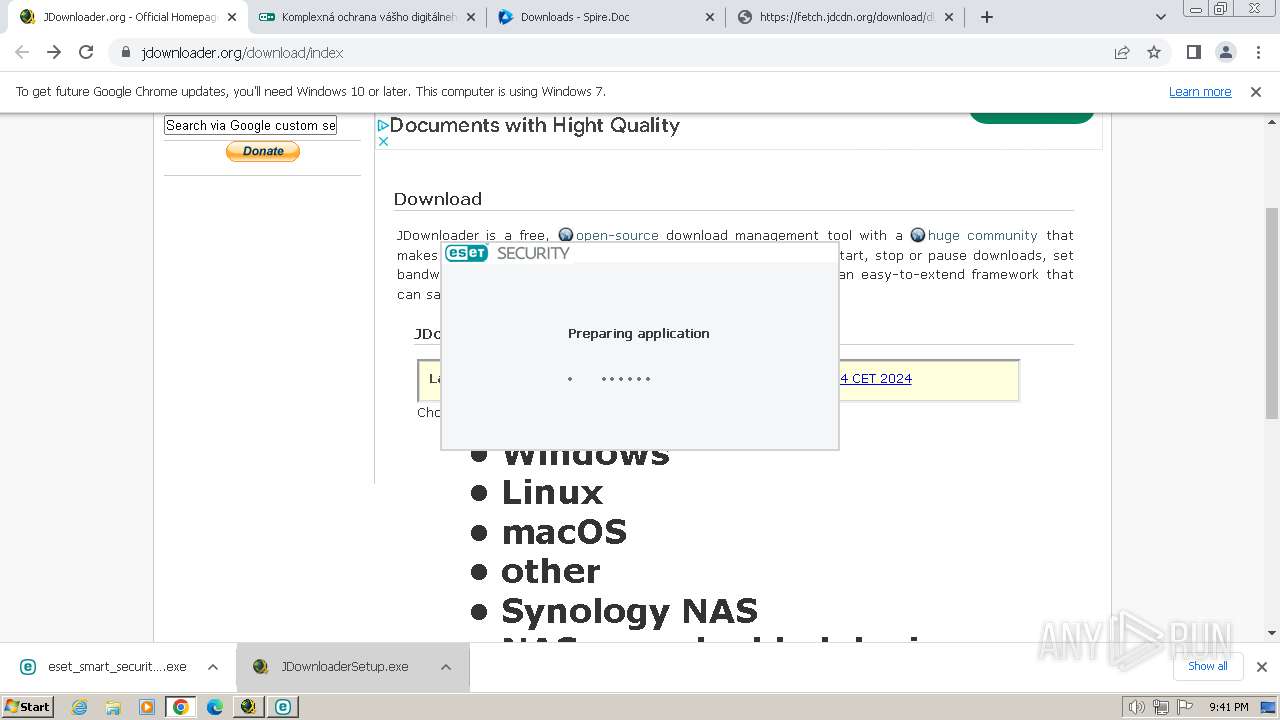Reload the current page
This screenshot has width=1280, height=720.
coord(86,52)
